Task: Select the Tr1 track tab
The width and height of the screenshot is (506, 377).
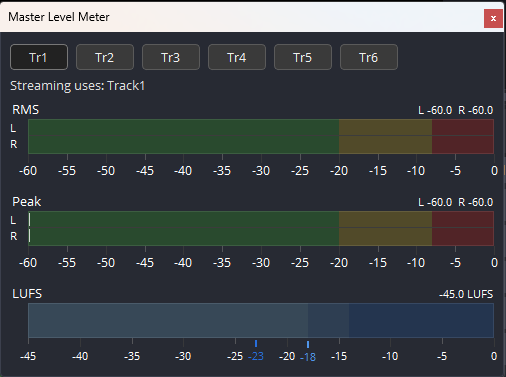Action: pos(39,57)
